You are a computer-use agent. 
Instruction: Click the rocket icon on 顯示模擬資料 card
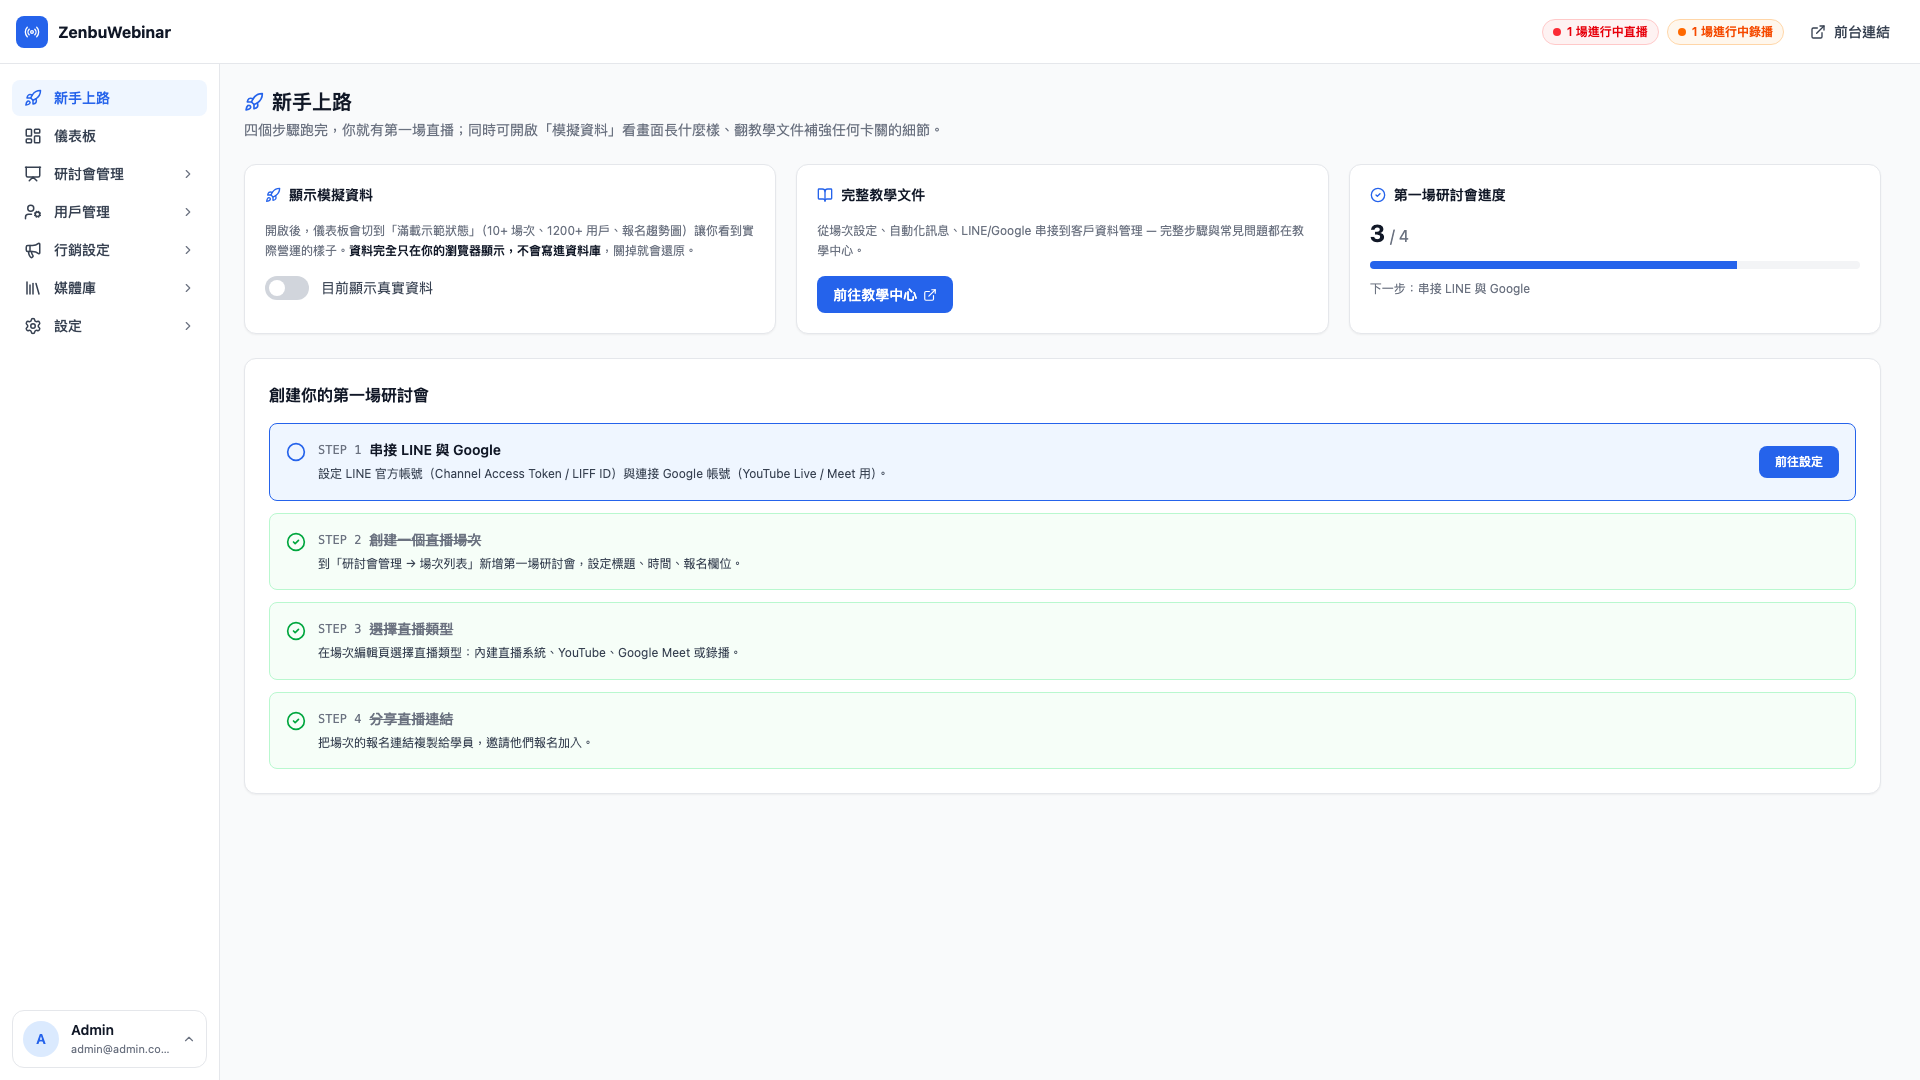coord(273,195)
